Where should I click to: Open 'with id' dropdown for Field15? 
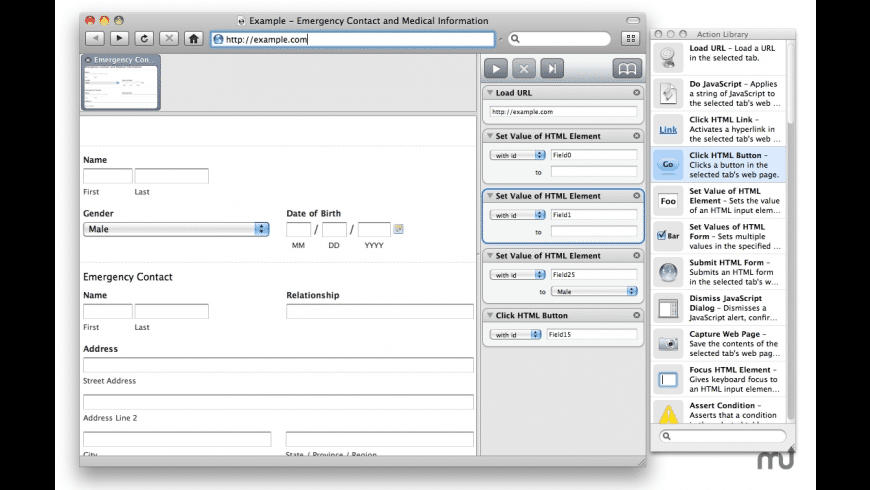click(515, 335)
